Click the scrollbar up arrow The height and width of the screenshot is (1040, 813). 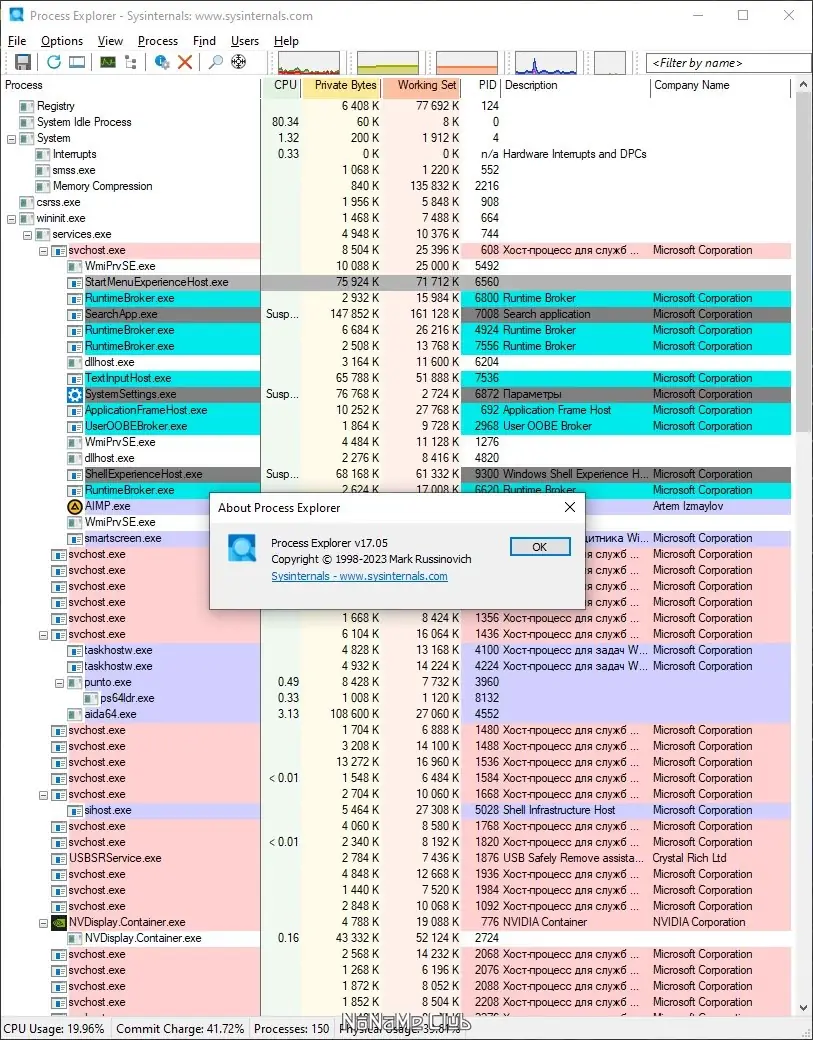803,85
